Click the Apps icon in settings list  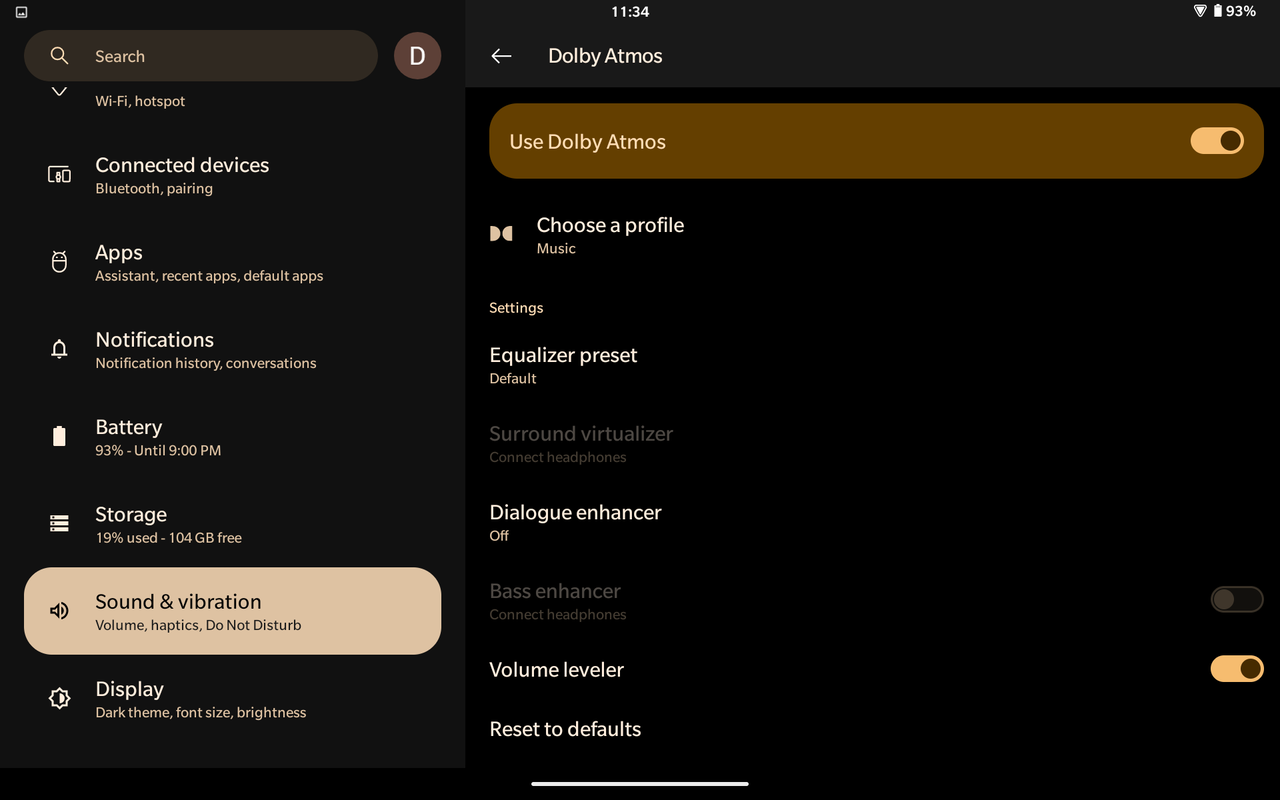coord(59,262)
